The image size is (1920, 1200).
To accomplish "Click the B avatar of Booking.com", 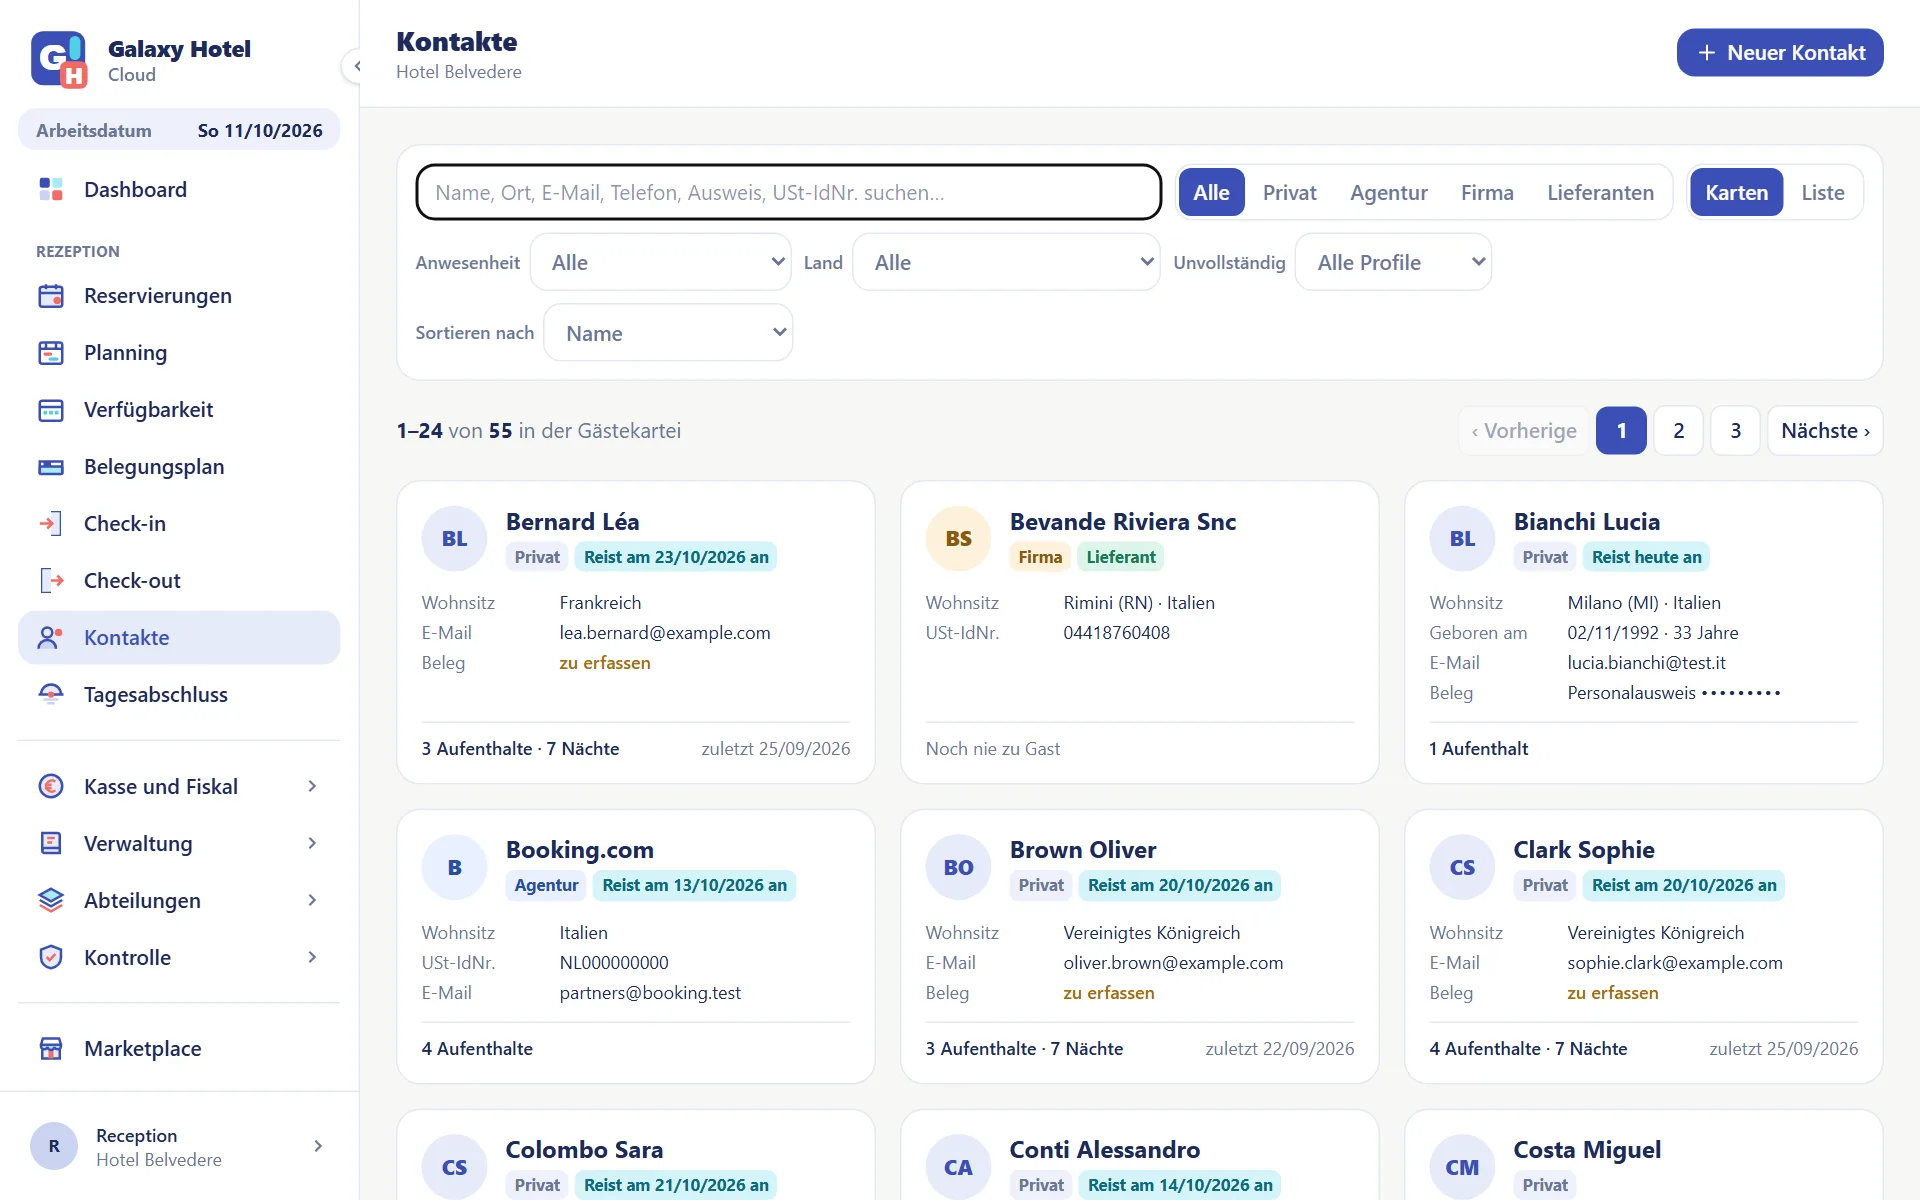I will click(455, 868).
